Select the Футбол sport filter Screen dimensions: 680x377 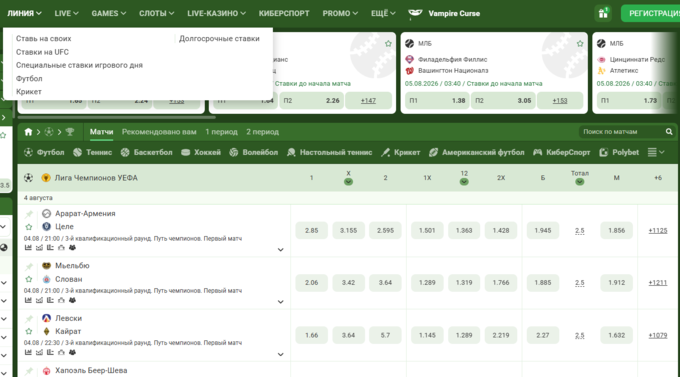coord(44,152)
